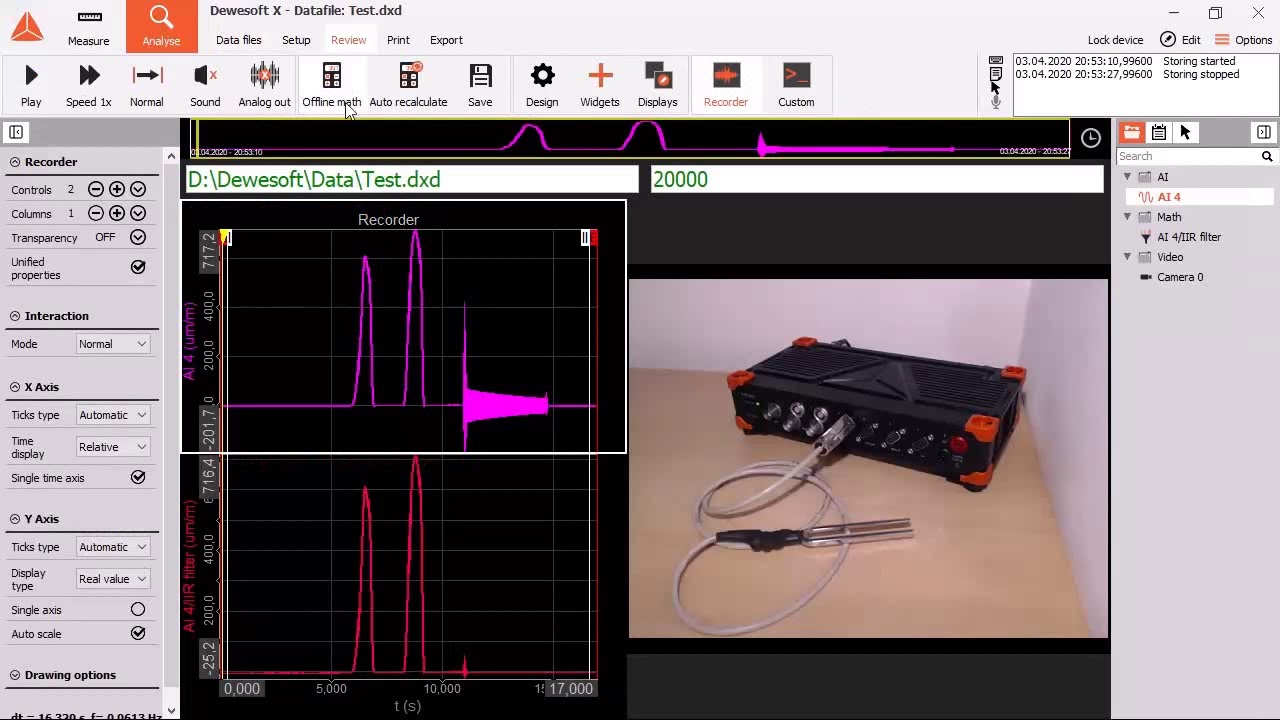Open Print tab

398,40
